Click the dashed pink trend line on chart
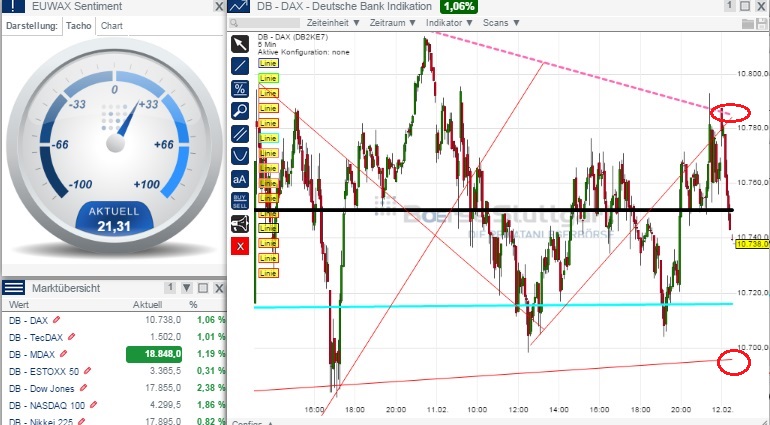This screenshot has width=770, height=425. pos(579,74)
